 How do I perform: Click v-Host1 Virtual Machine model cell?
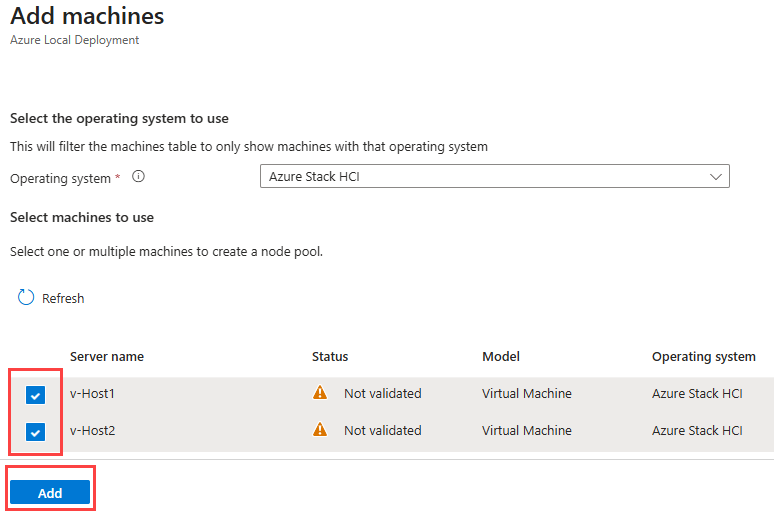pos(527,393)
